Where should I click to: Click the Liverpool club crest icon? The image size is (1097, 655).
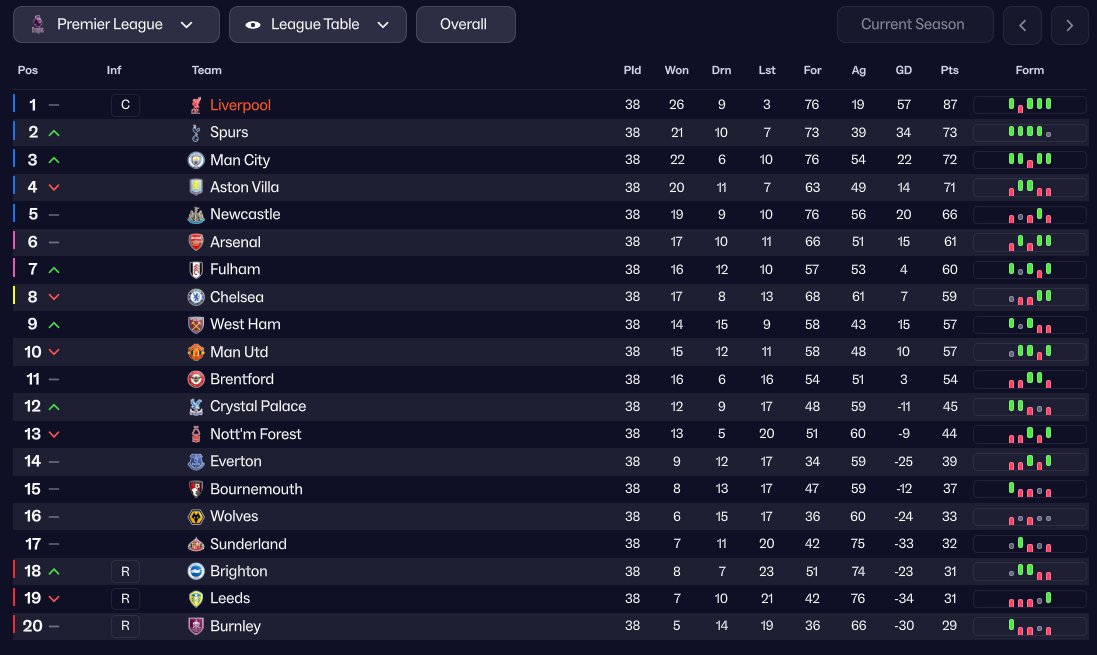196,105
